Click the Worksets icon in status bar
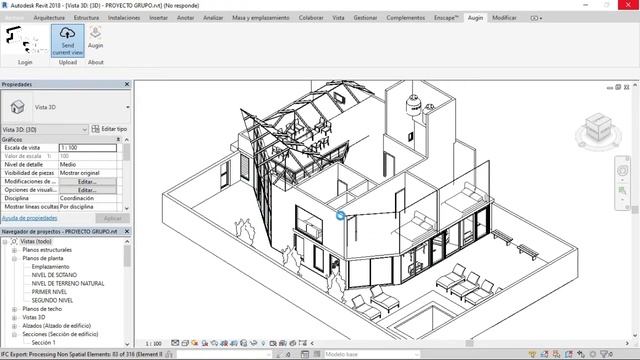The width and height of the screenshot is (640, 360). [x=169, y=354]
